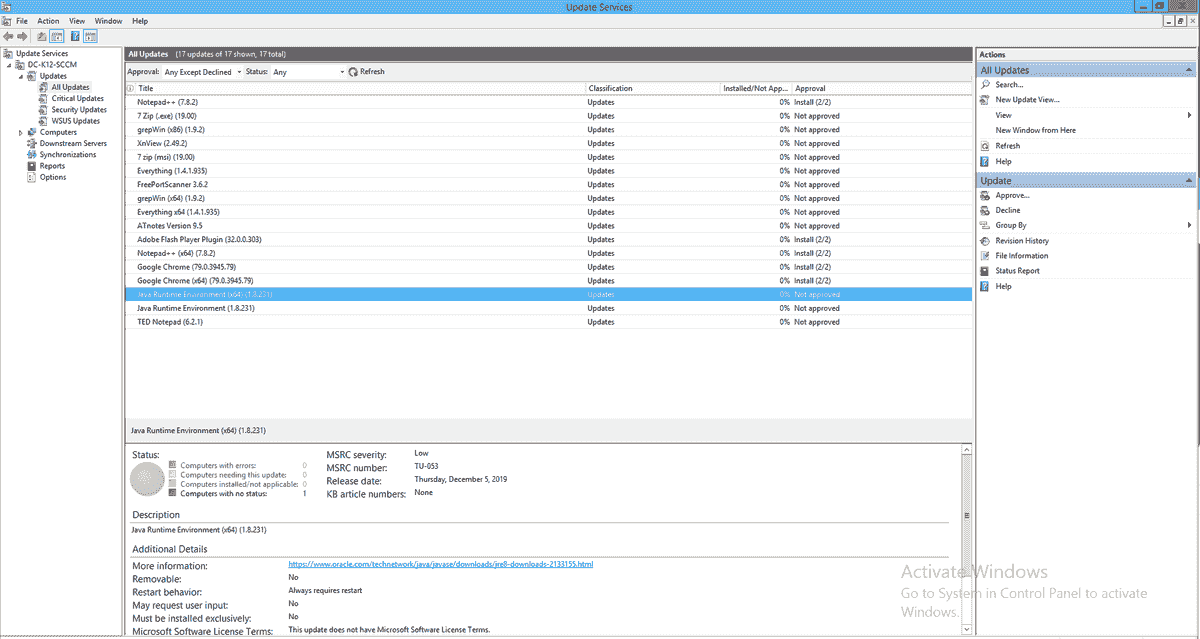The width and height of the screenshot is (1200, 639).
Task: Click New Update View... in Actions pane
Action: click(x=1027, y=100)
